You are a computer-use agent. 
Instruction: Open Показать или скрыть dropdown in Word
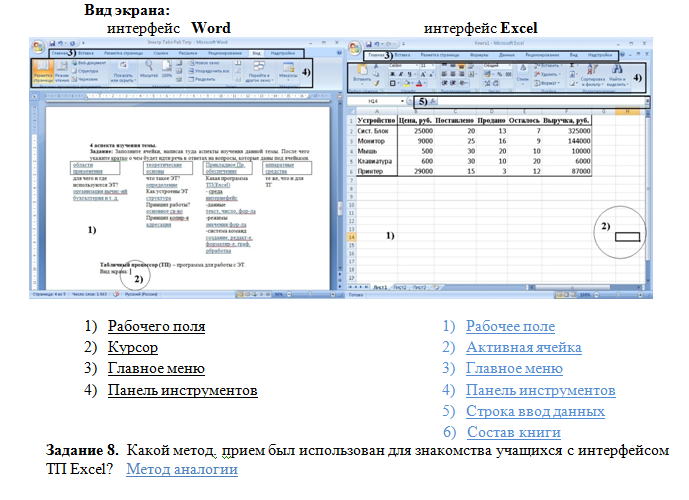(x=123, y=72)
